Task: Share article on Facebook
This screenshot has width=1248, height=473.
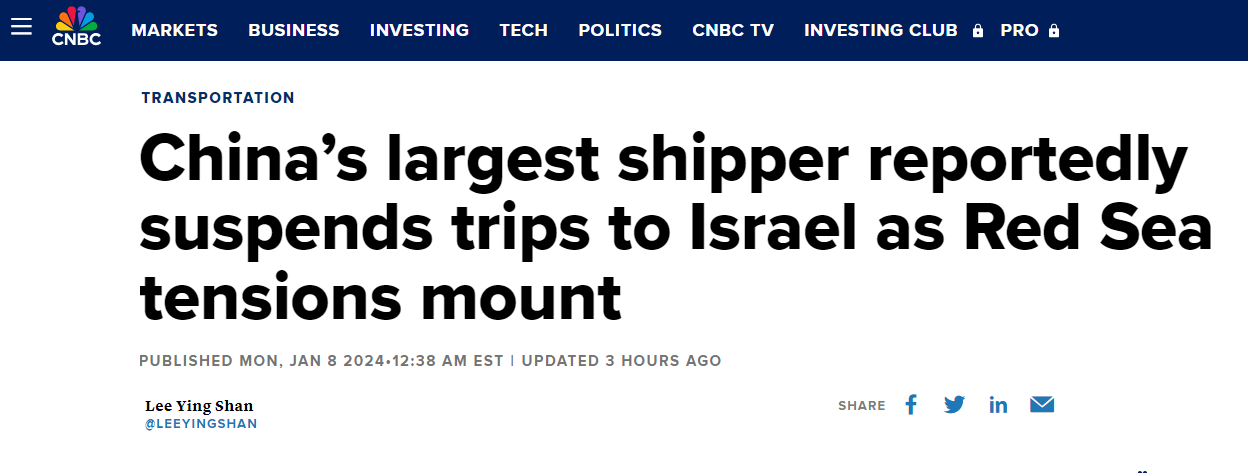Action: click(910, 405)
